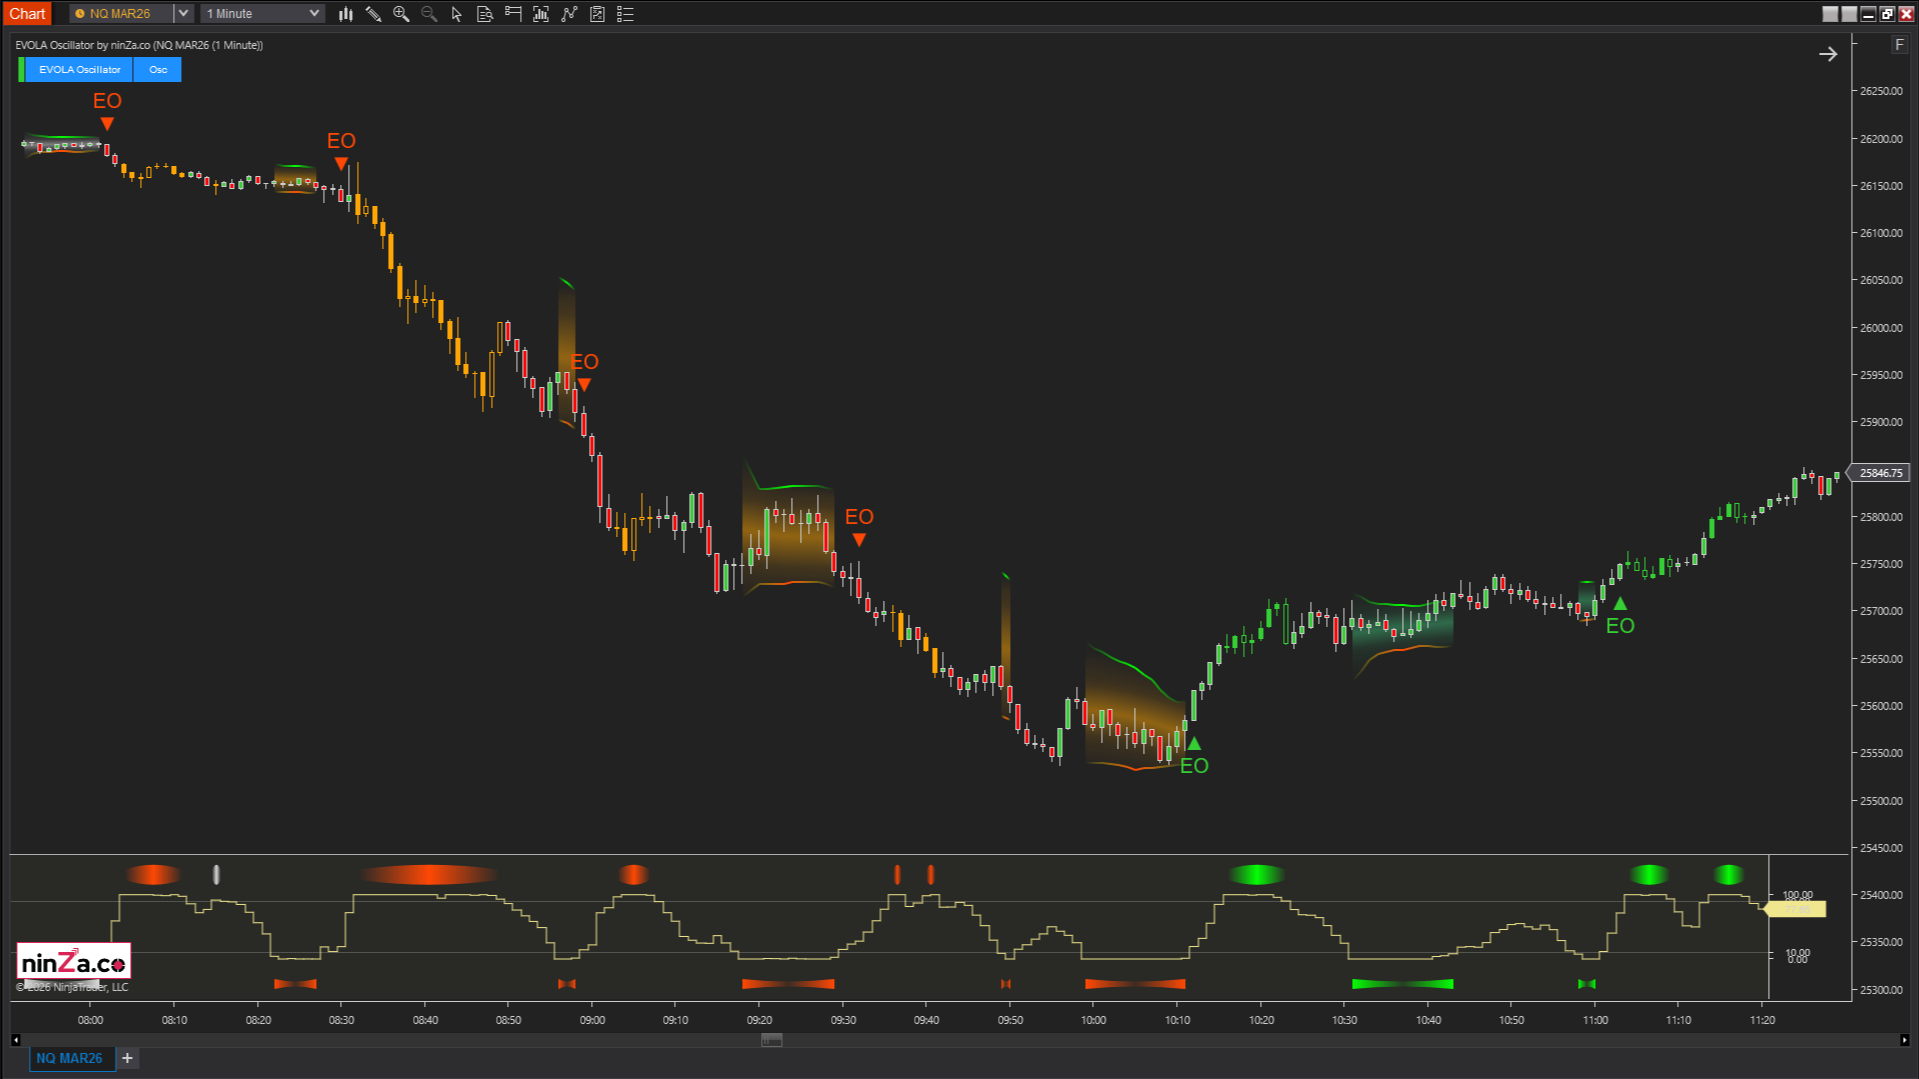Open chart properties list icon
1919x1079 pixels.
click(625, 13)
